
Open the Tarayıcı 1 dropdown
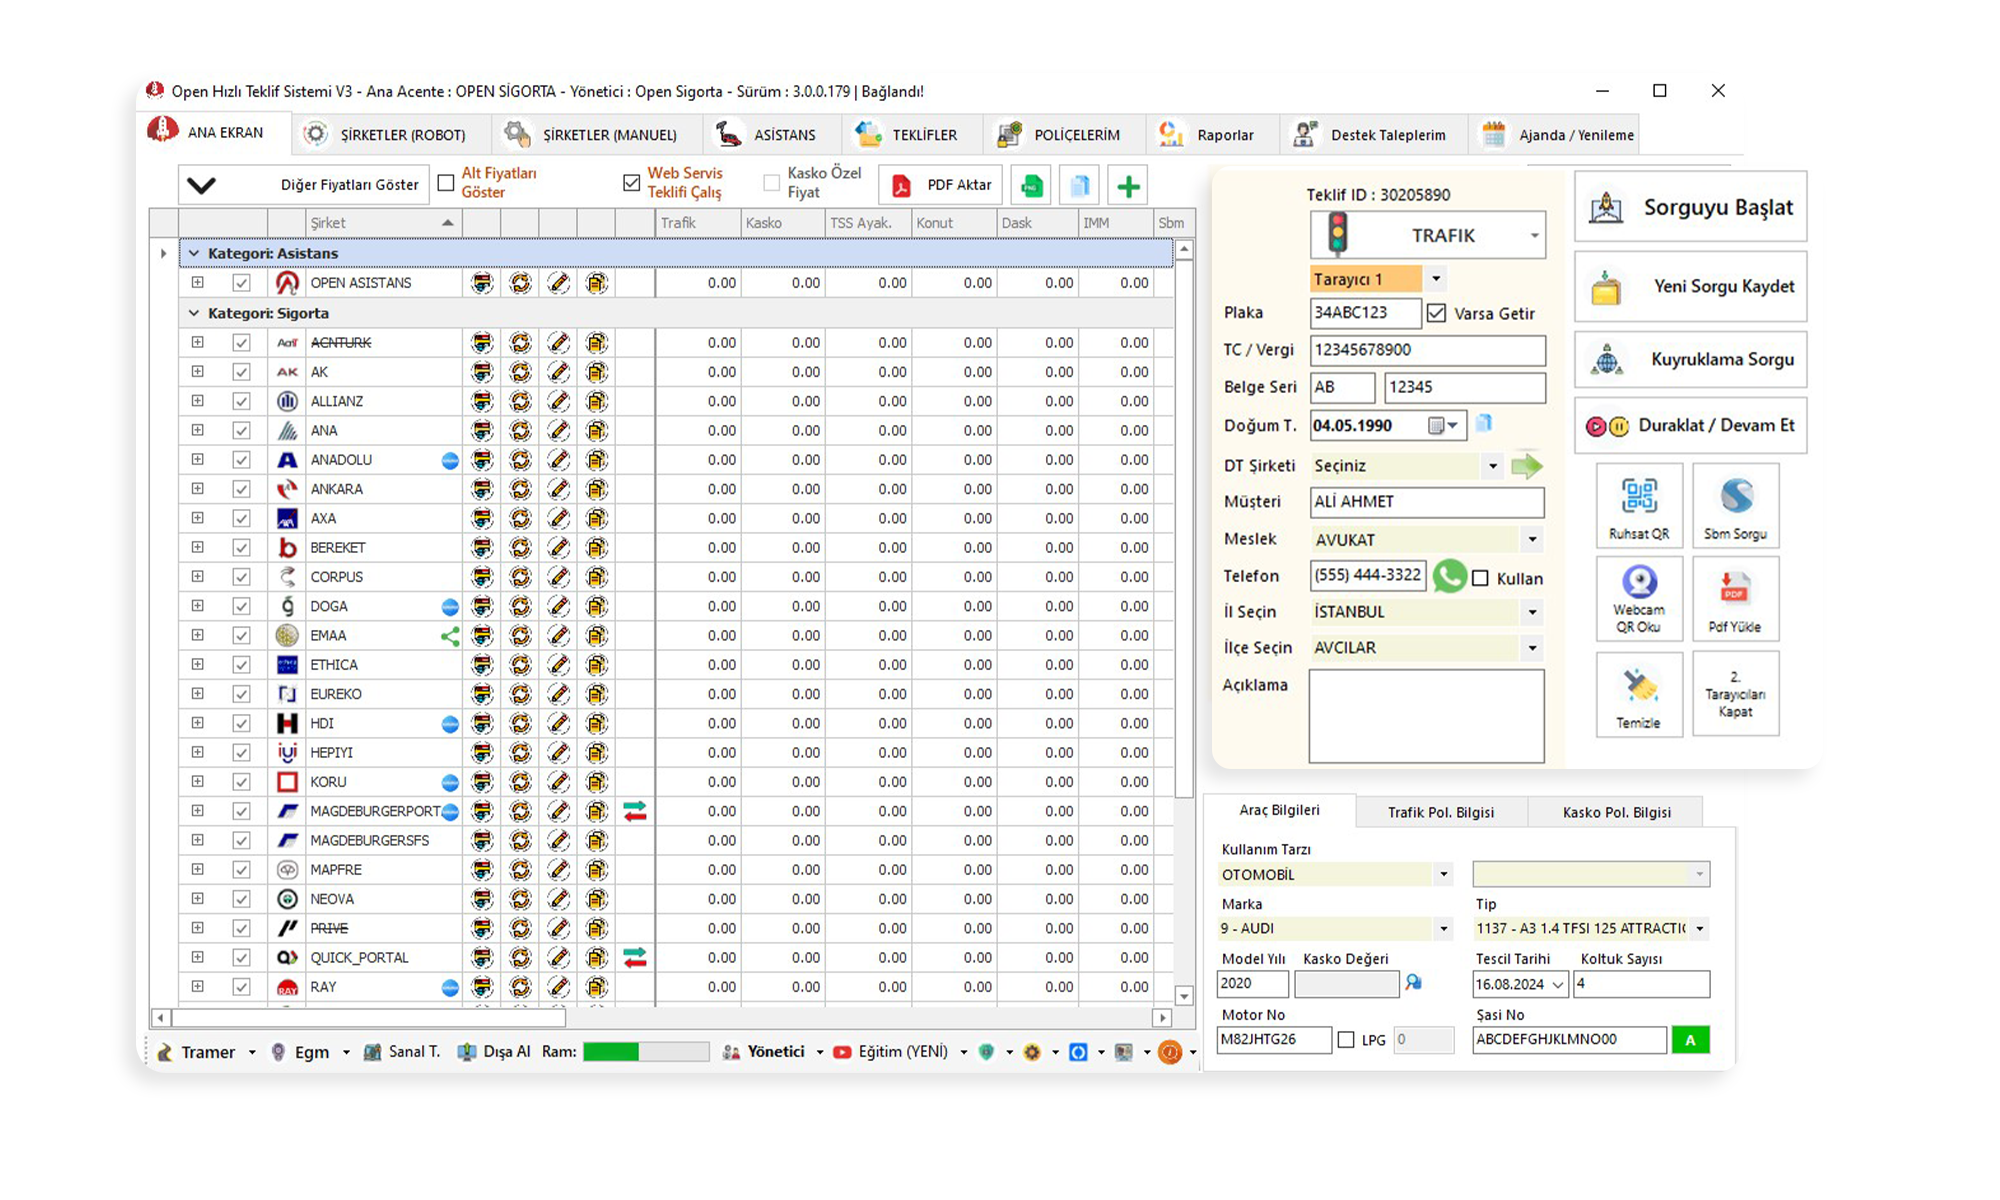click(1436, 279)
